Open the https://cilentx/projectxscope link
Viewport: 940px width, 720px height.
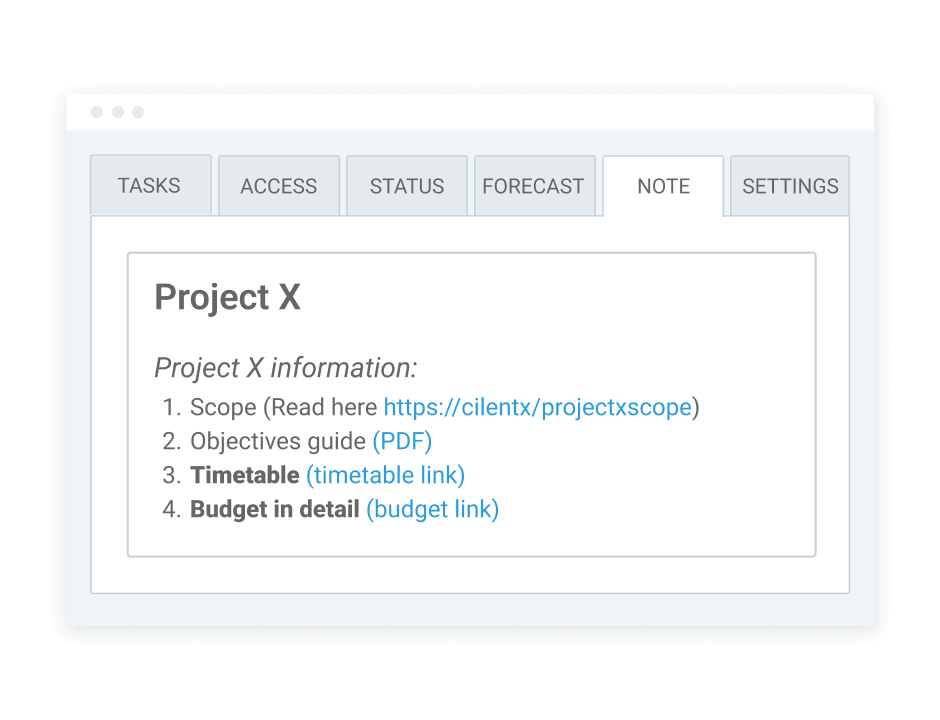tap(538, 407)
